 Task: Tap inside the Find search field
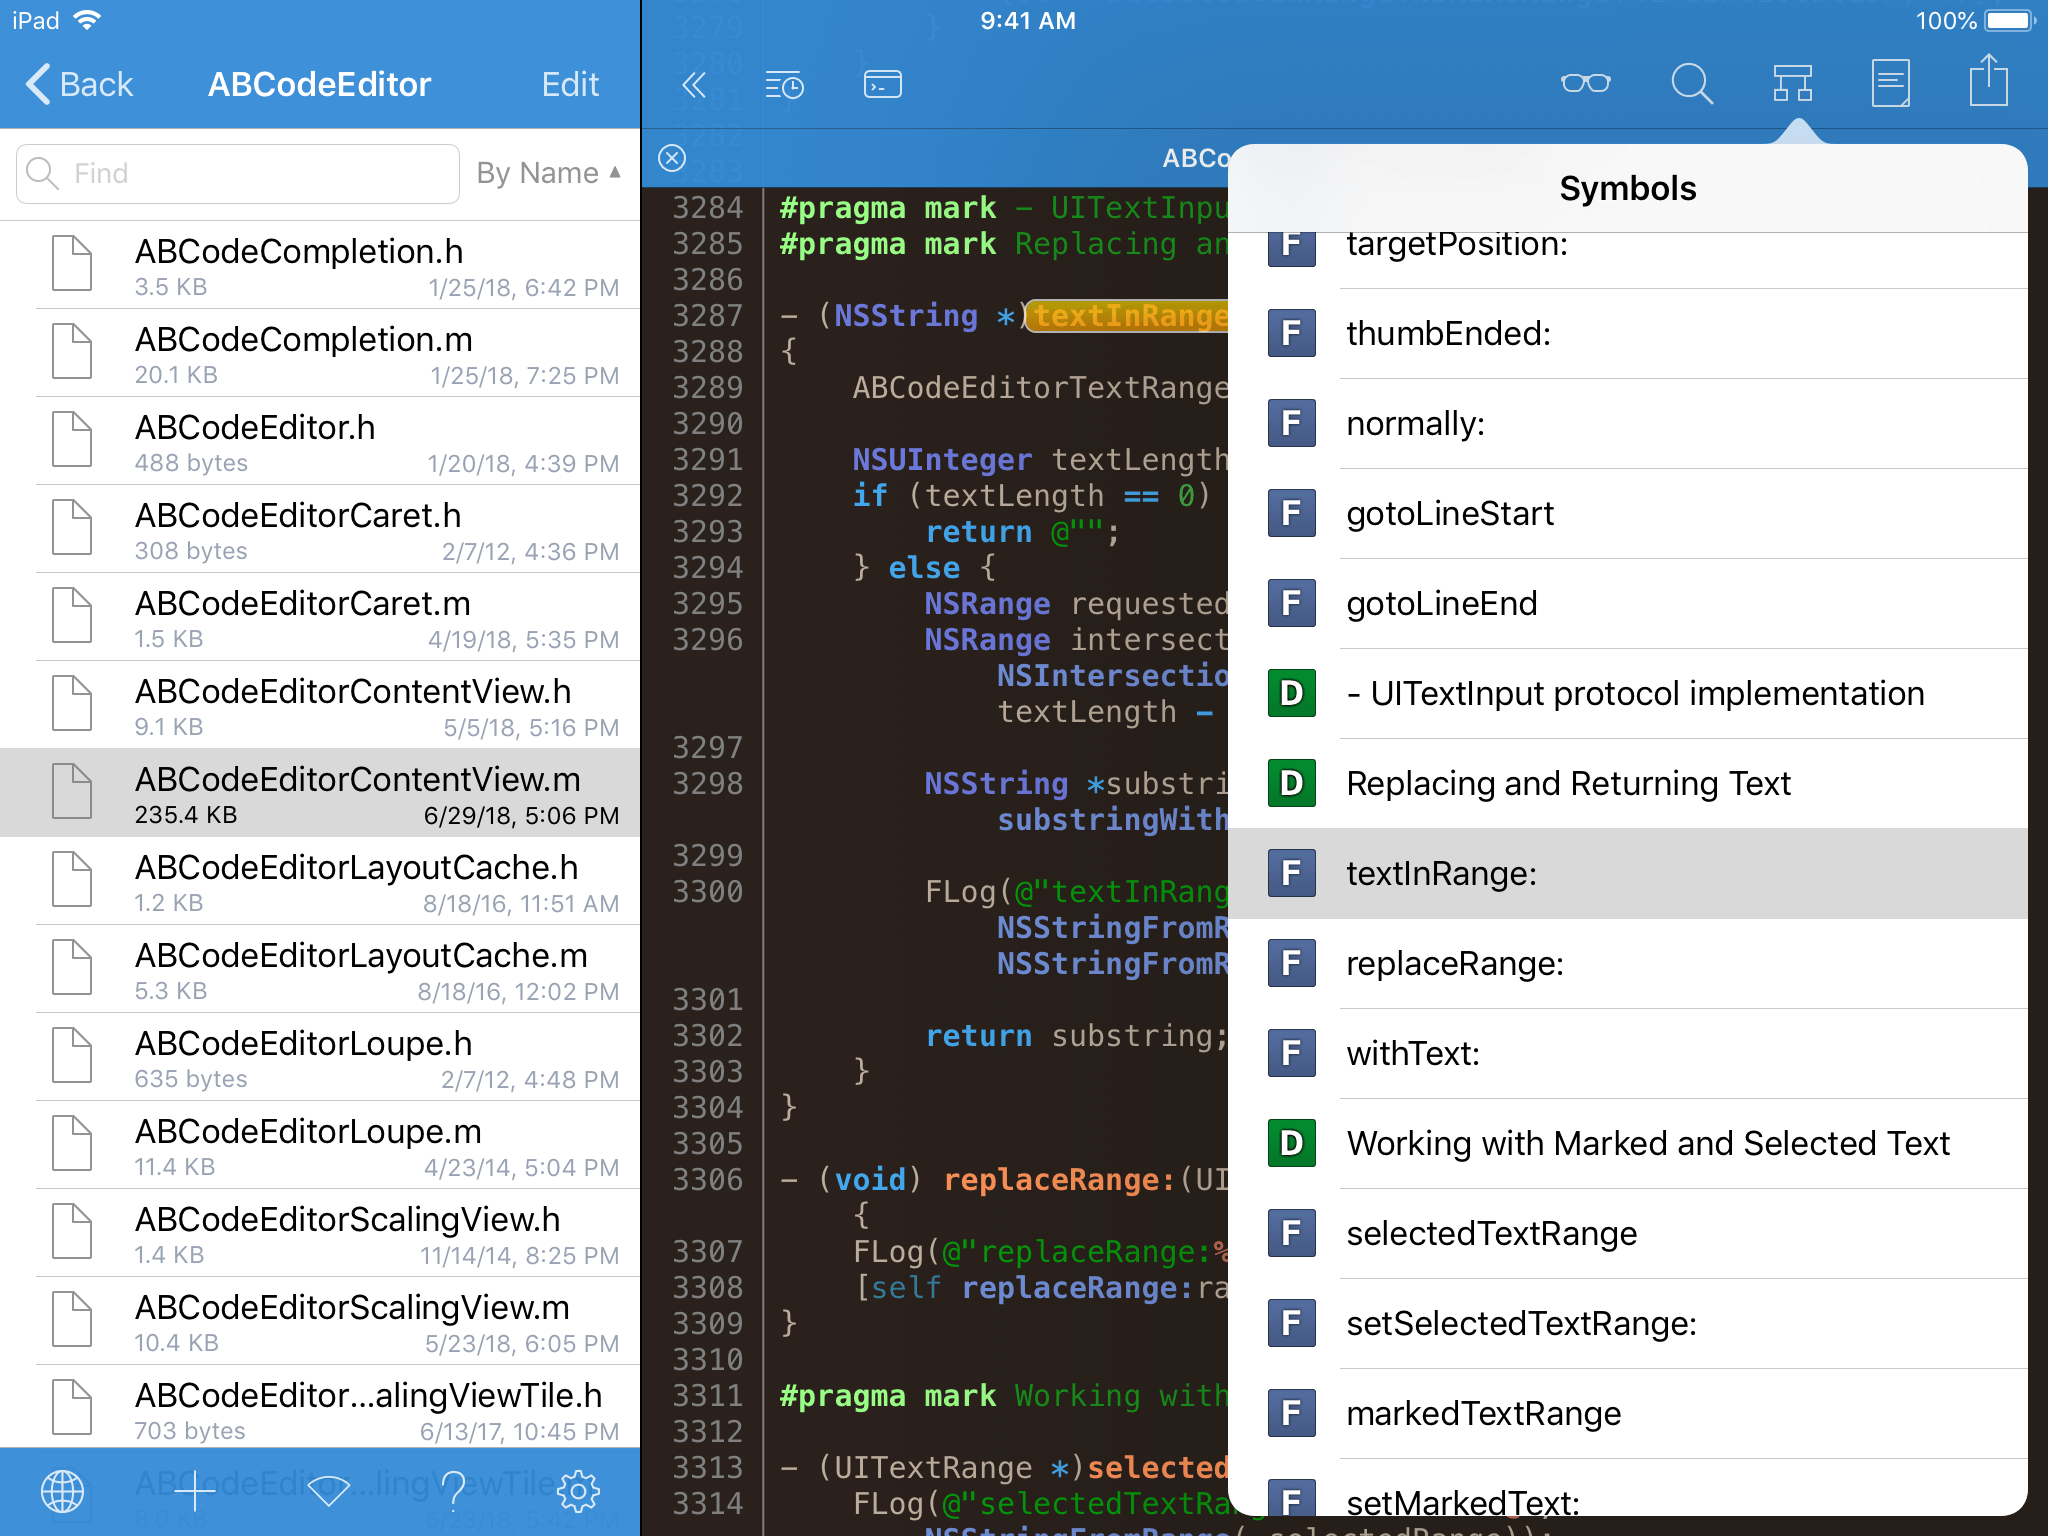click(x=237, y=173)
